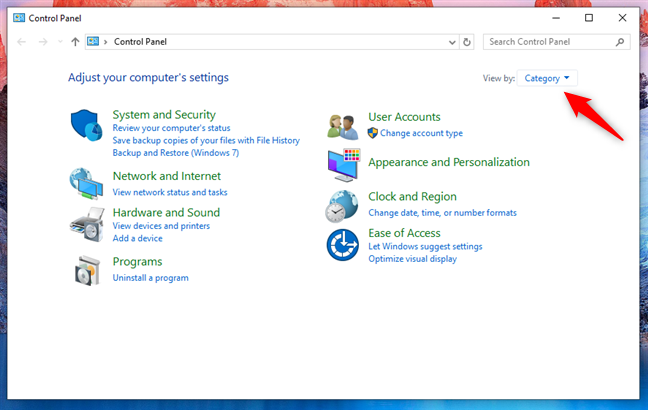The image size is (648, 410).
Task: Click Uninstall a program
Action: pos(150,278)
